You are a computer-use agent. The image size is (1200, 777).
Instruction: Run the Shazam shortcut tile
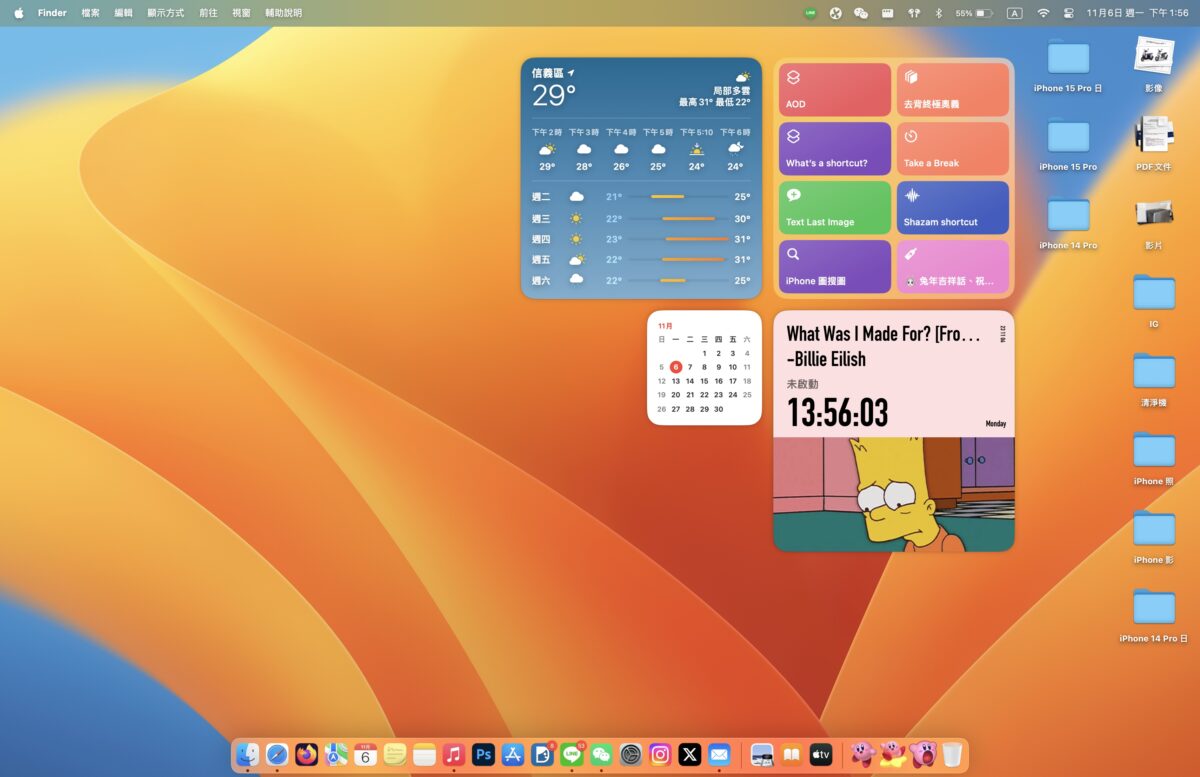click(x=953, y=208)
